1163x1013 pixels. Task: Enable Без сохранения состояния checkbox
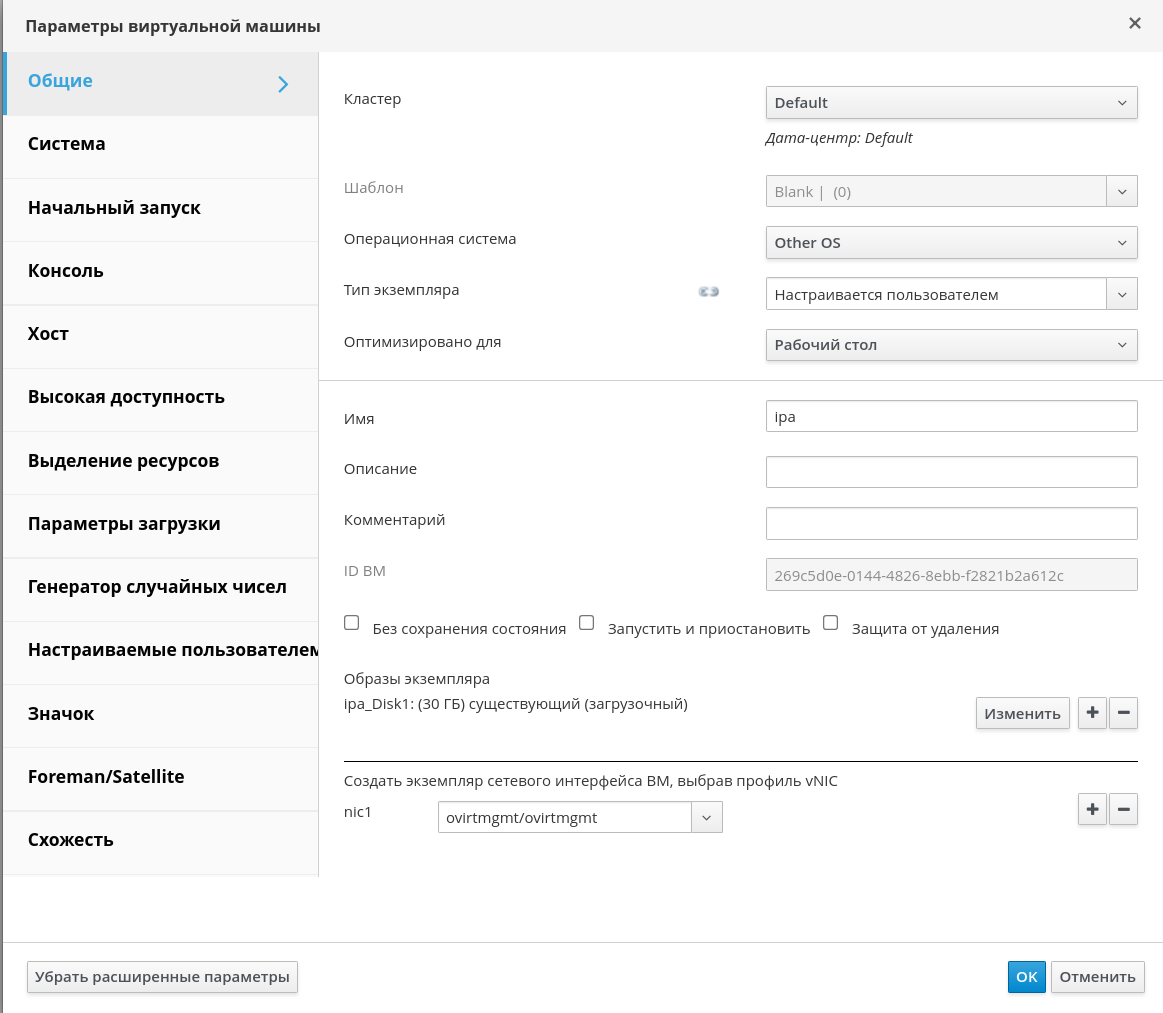coord(352,623)
